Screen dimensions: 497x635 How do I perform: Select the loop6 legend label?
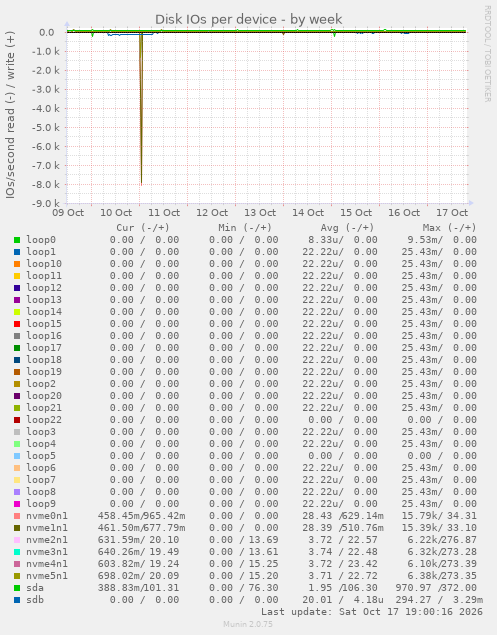tap(41, 468)
